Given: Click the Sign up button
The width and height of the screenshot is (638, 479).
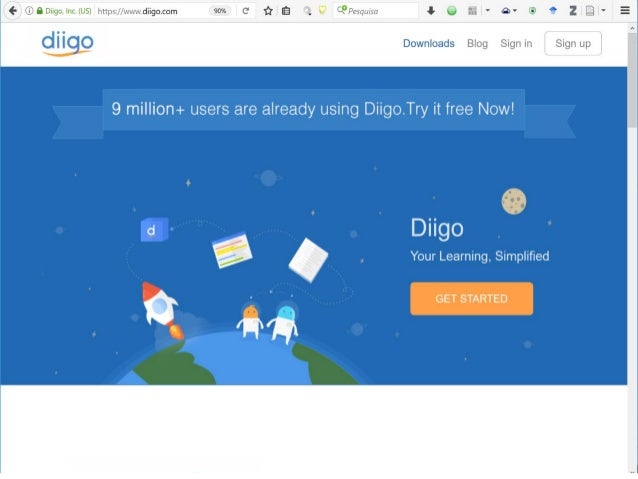Looking at the screenshot, I should [x=573, y=43].
